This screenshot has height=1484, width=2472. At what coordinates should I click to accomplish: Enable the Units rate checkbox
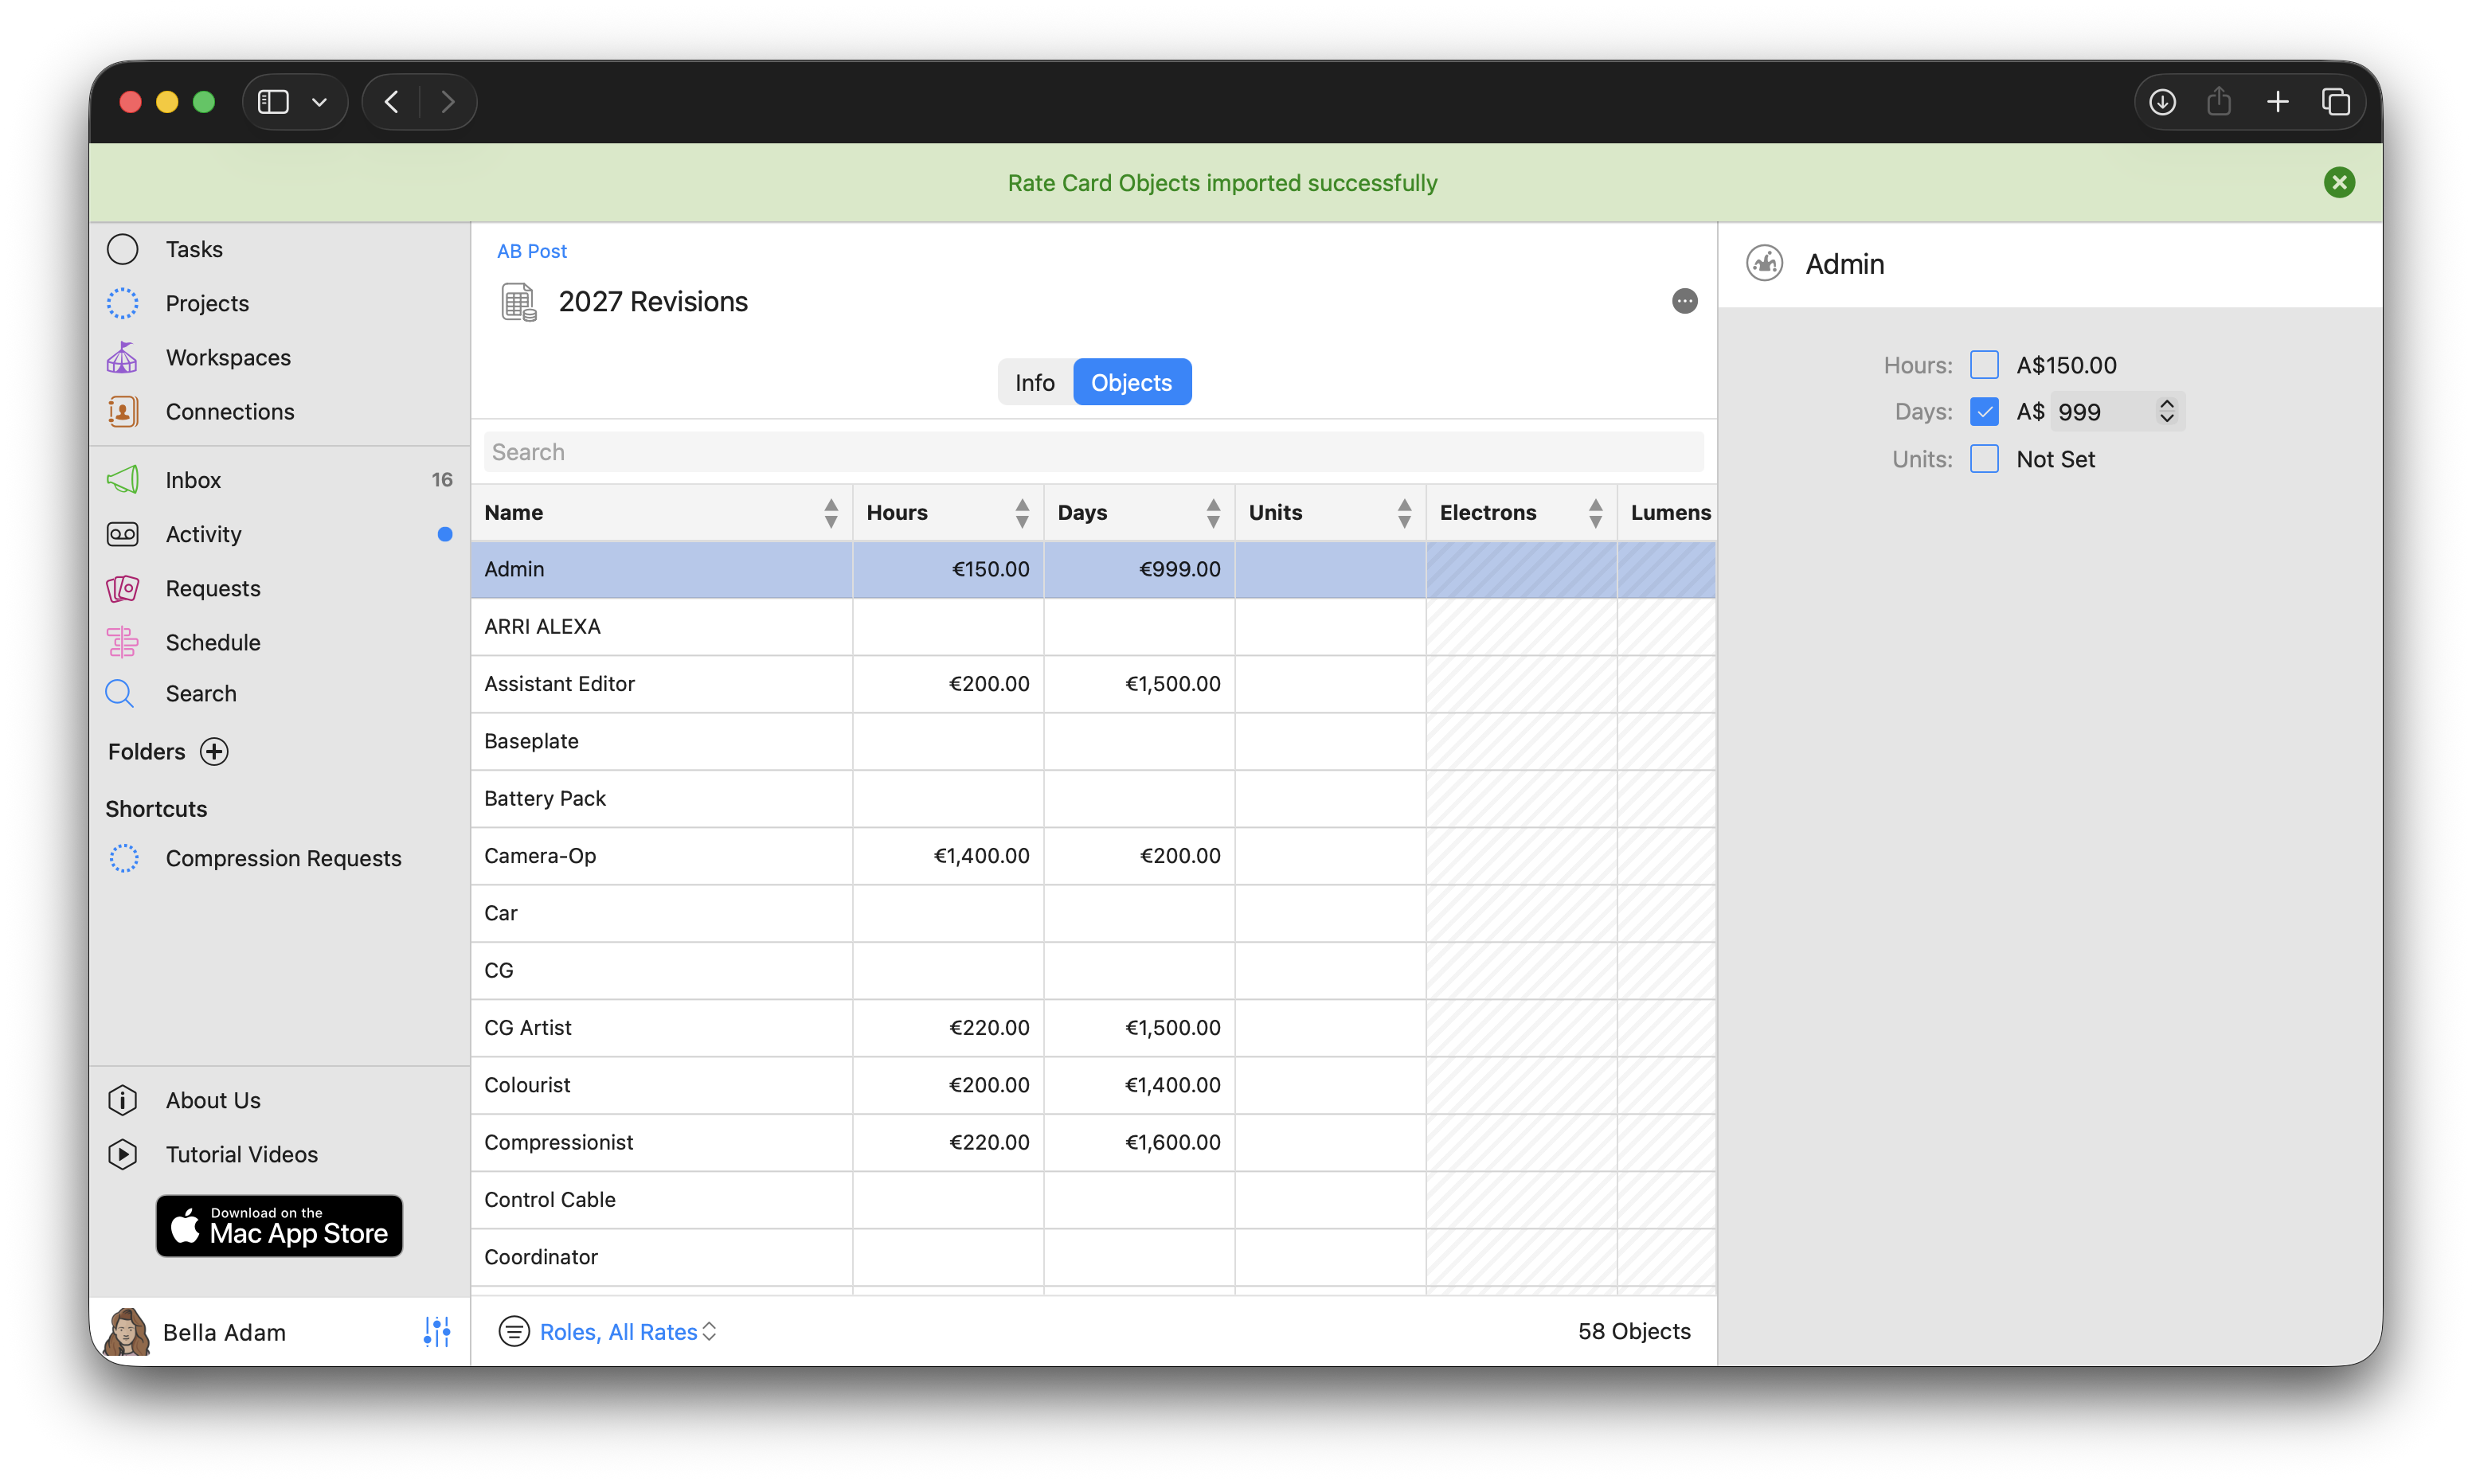[1984, 459]
